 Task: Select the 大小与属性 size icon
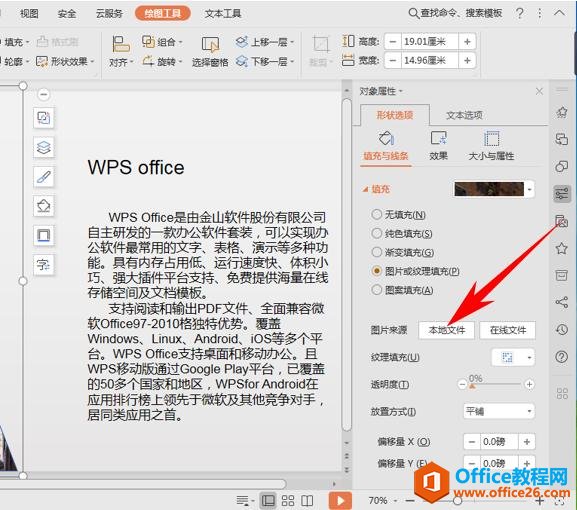click(x=491, y=139)
